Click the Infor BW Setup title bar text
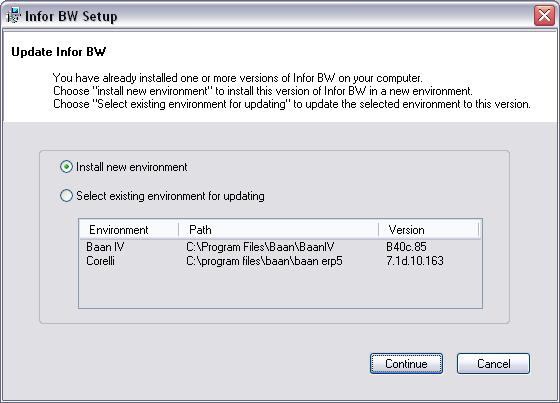 pyautogui.click(x=71, y=16)
